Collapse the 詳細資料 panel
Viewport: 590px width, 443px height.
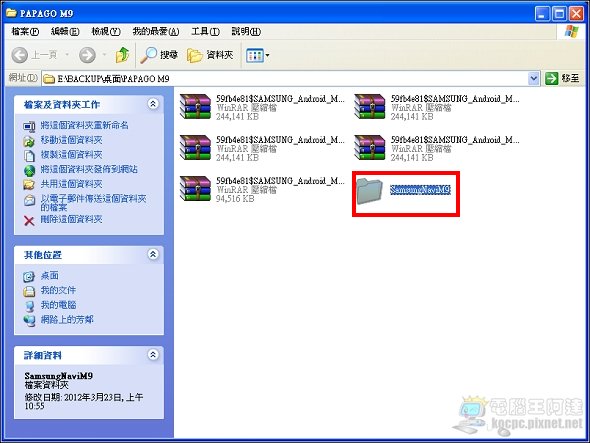(x=153, y=355)
